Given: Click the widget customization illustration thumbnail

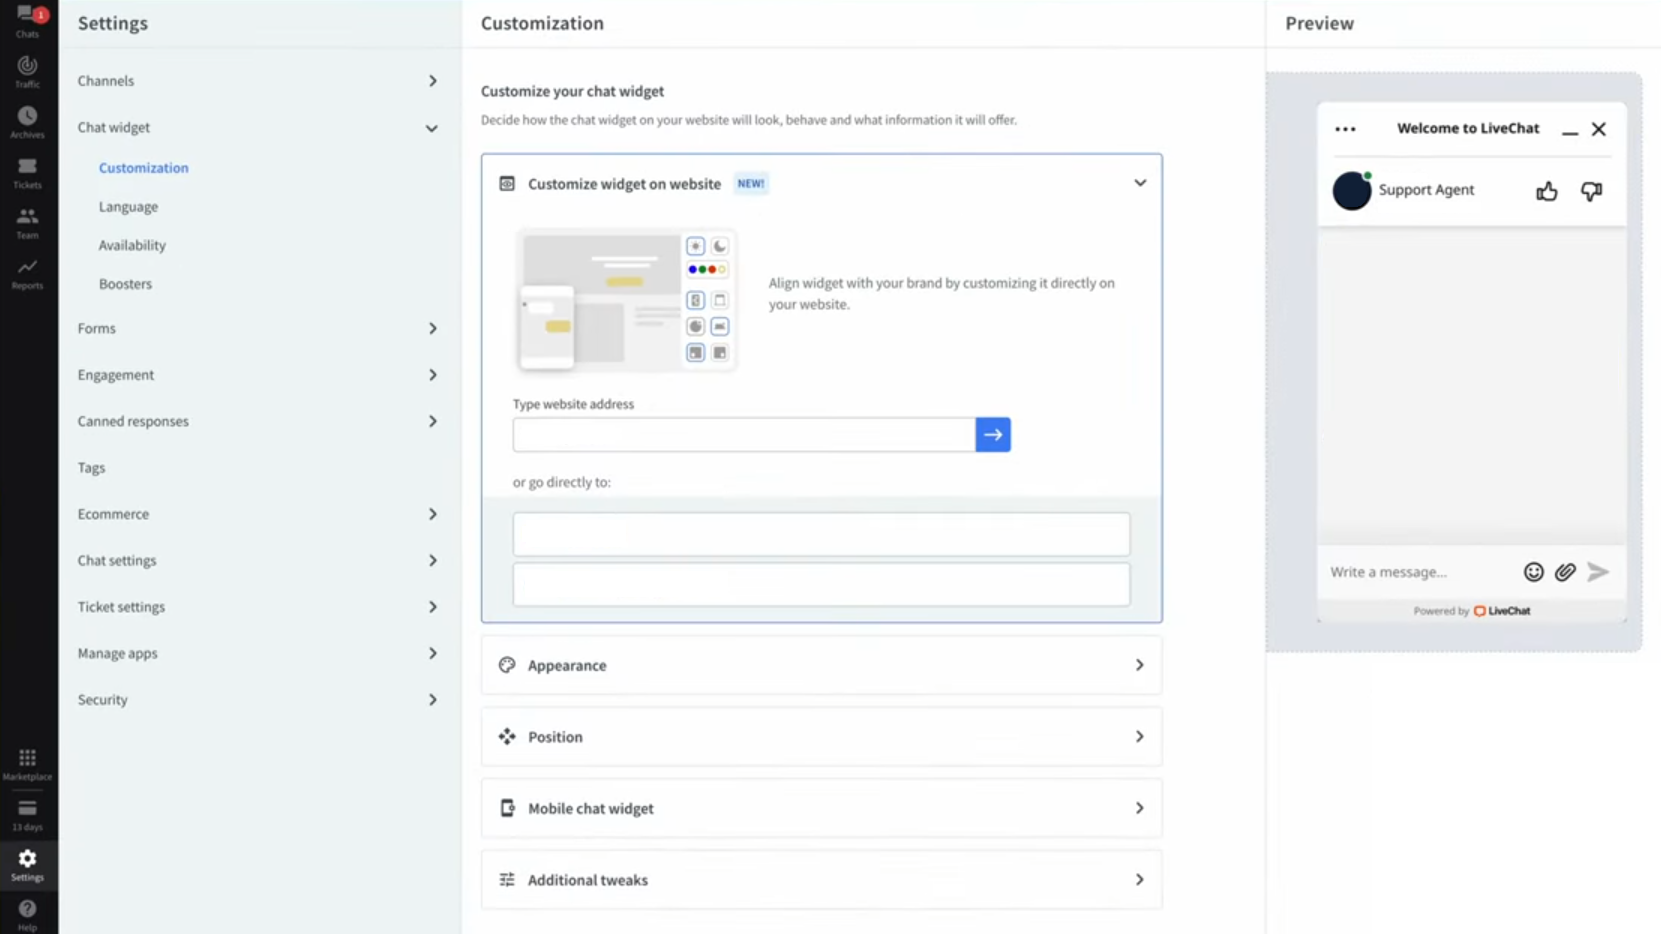Looking at the screenshot, I should pyautogui.click(x=626, y=300).
